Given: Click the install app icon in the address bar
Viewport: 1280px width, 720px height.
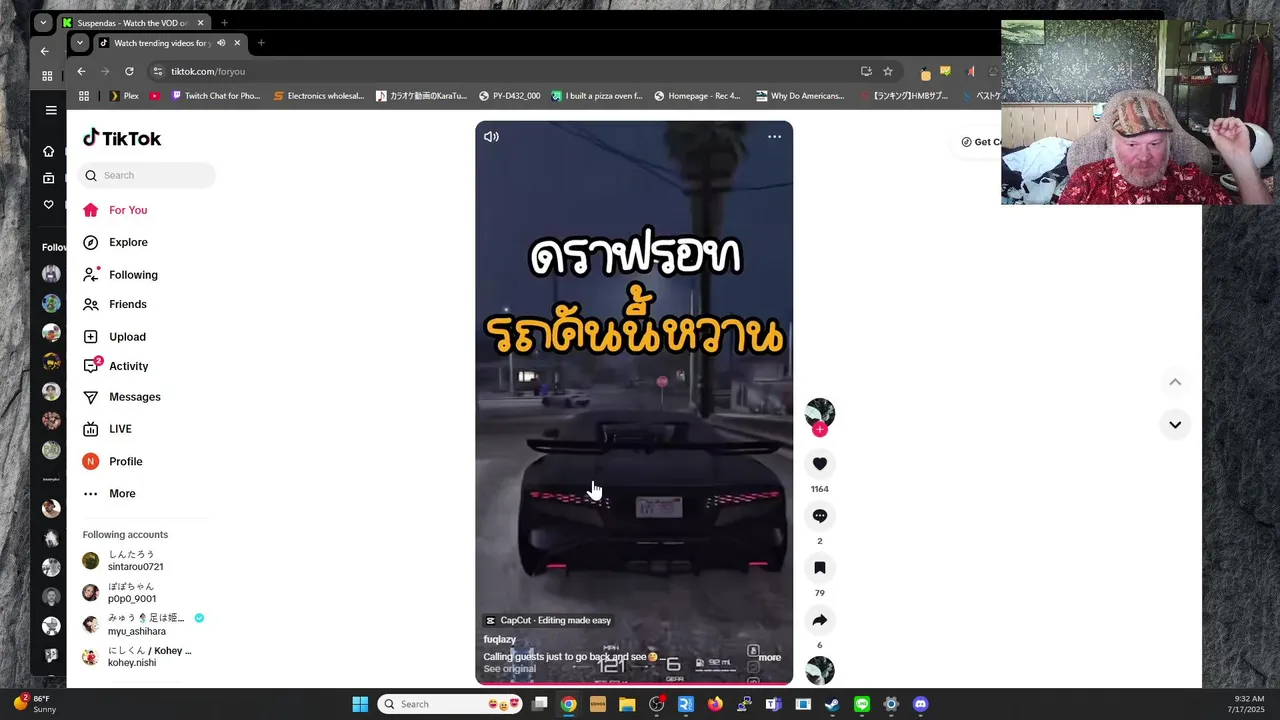Looking at the screenshot, I should coord(866,71).
